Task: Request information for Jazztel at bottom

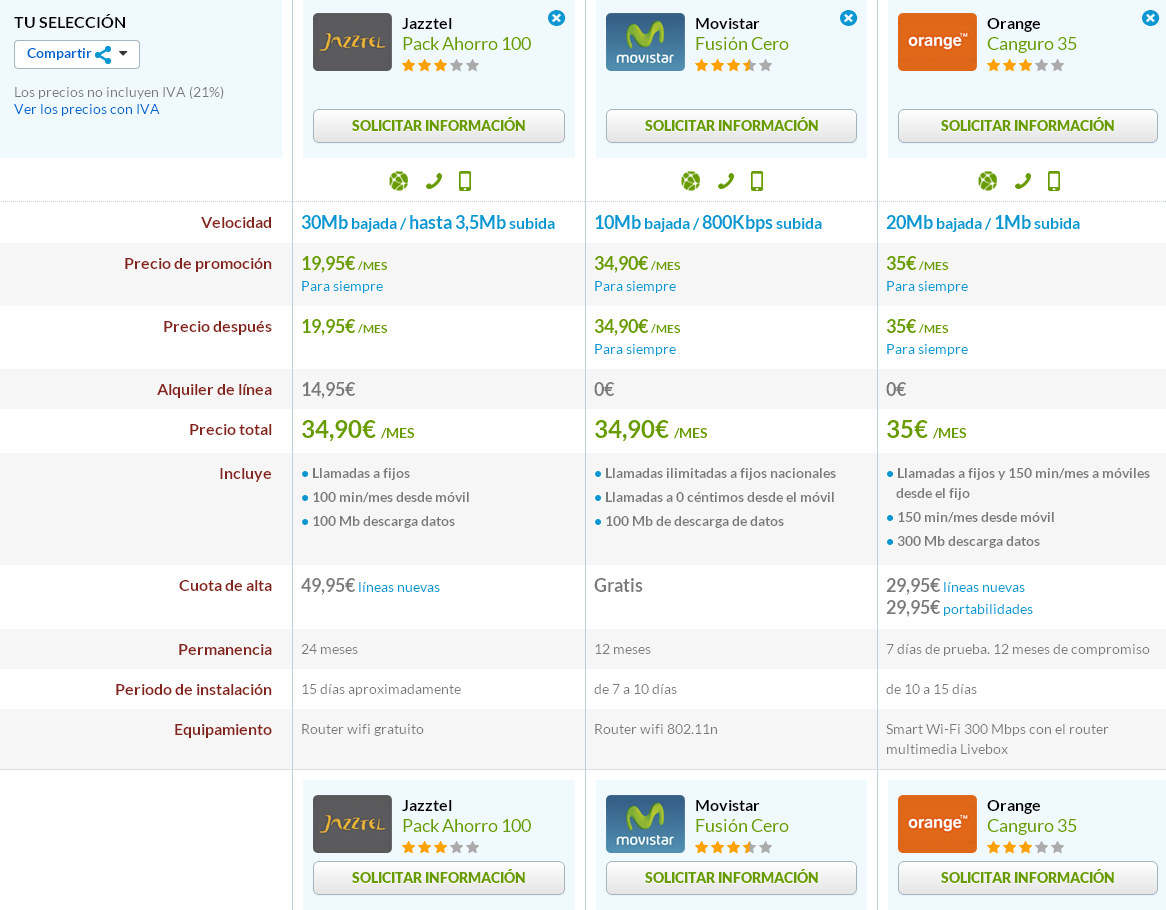Action: pos(439,878)
